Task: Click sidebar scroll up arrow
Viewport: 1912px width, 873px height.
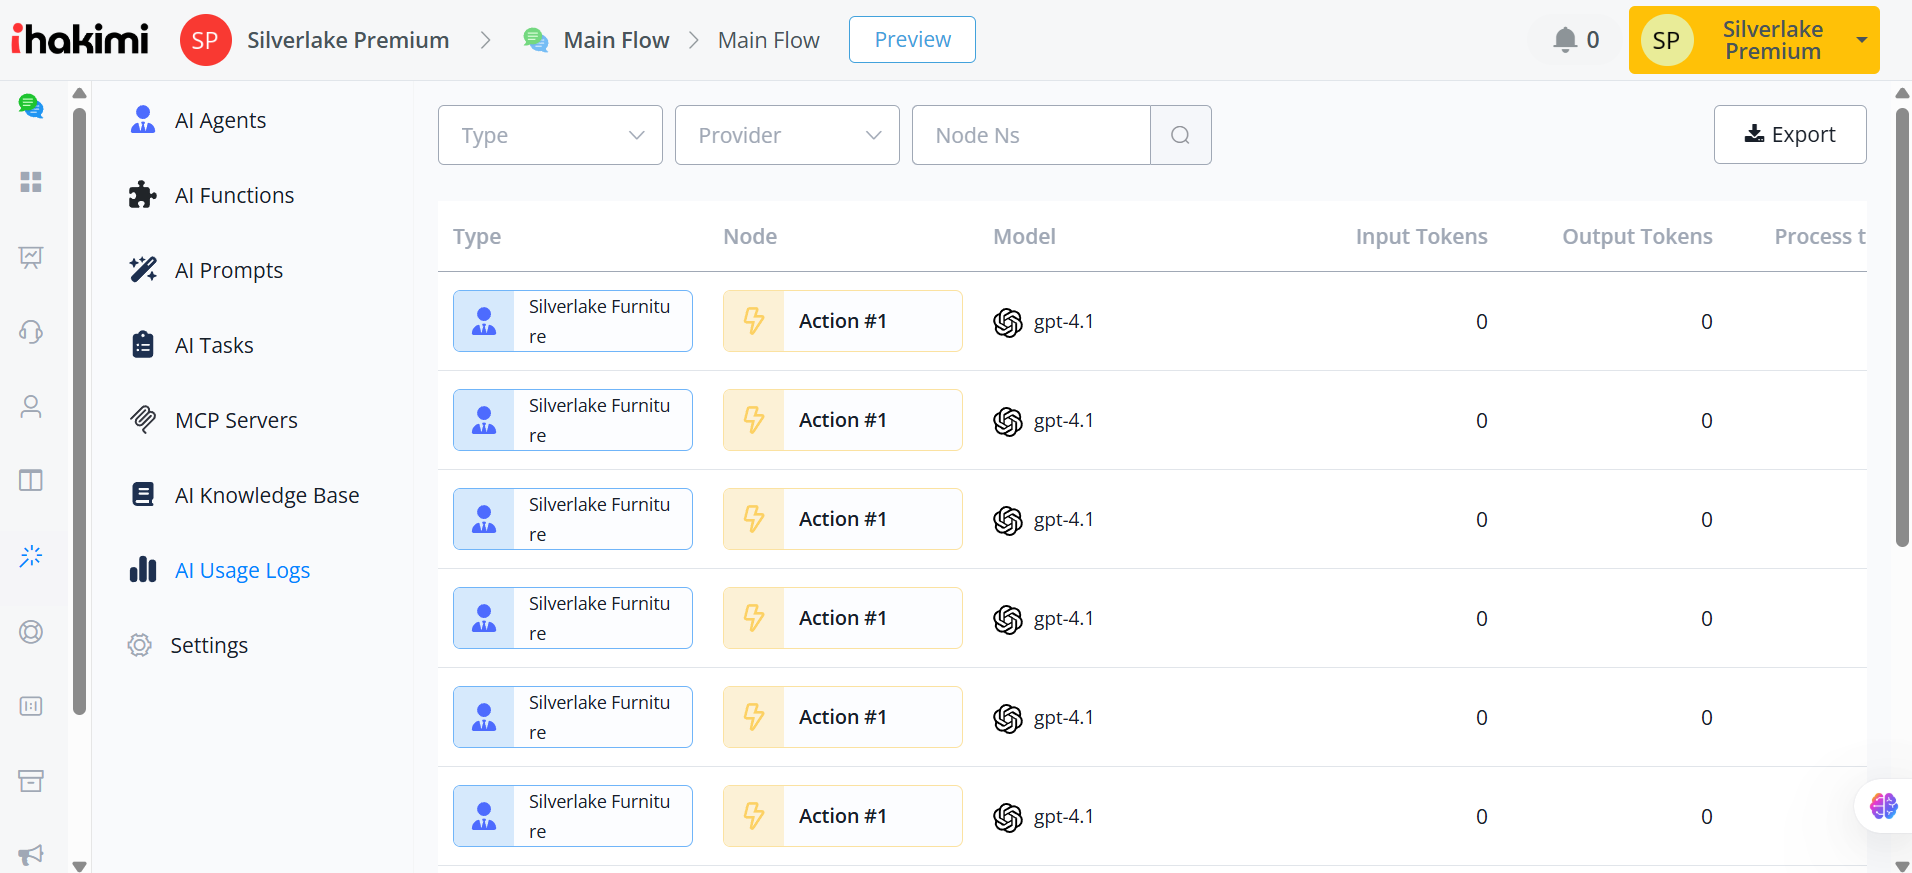Action: 79,93
